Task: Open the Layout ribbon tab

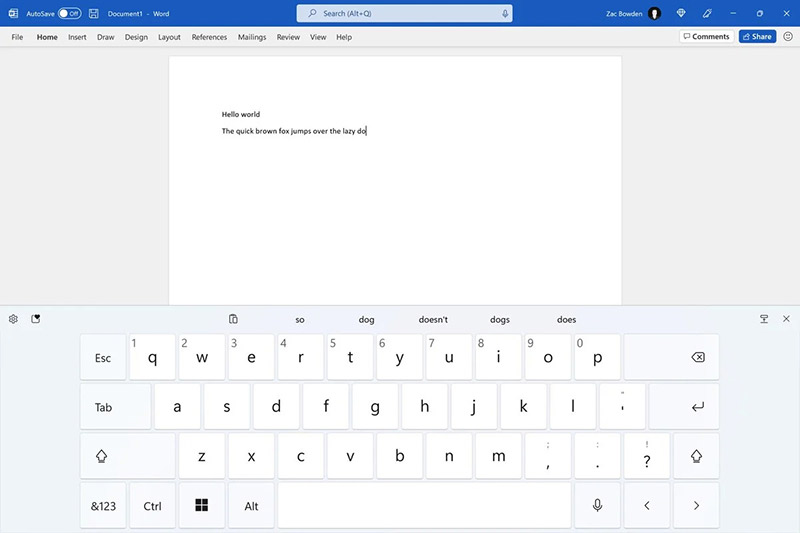Action: (x=169, y=37)
